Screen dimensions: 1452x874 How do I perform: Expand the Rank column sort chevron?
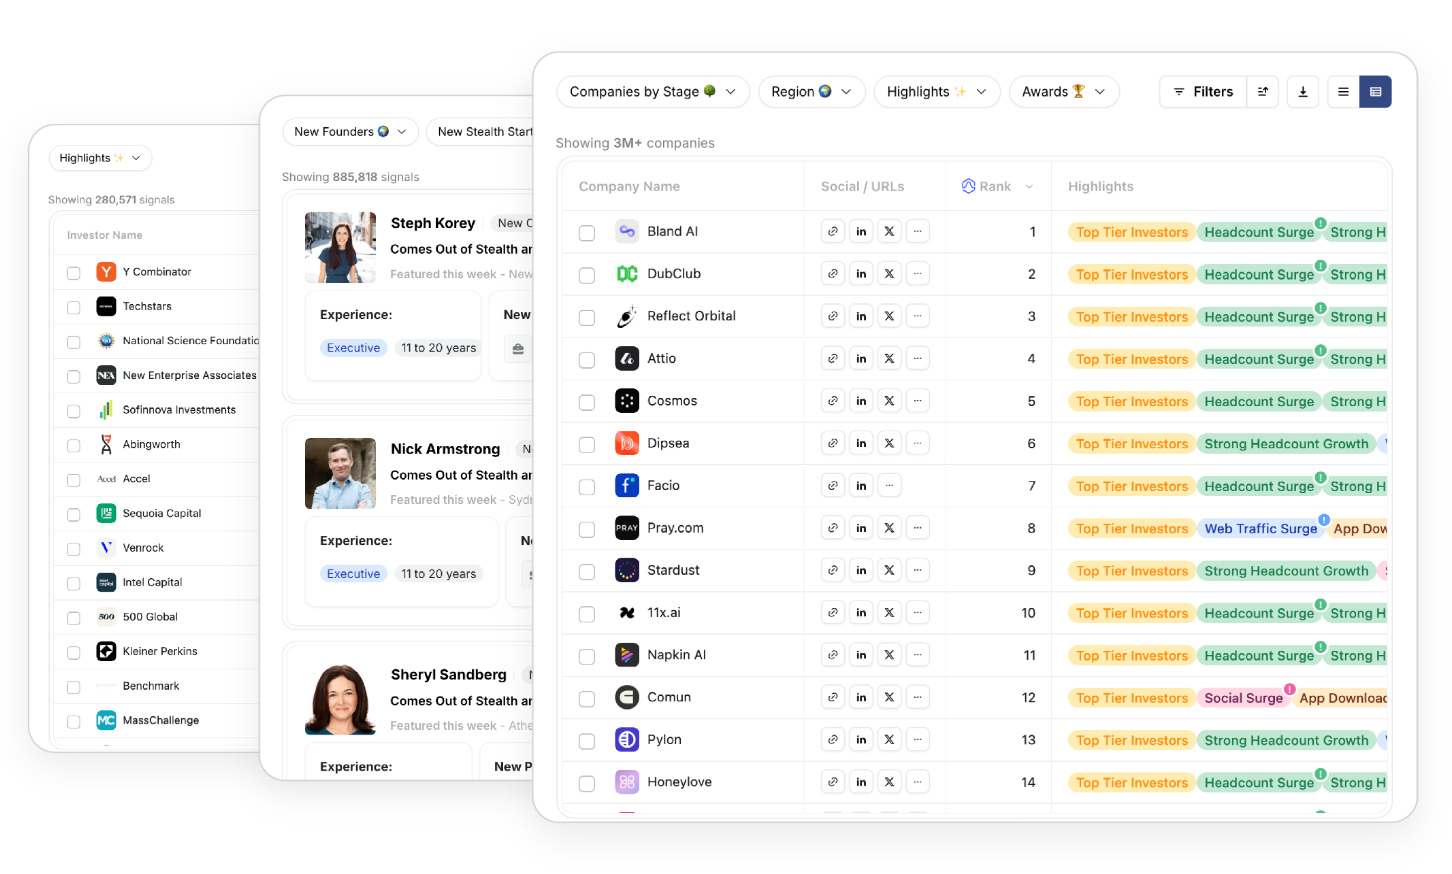coord(1030,187)
